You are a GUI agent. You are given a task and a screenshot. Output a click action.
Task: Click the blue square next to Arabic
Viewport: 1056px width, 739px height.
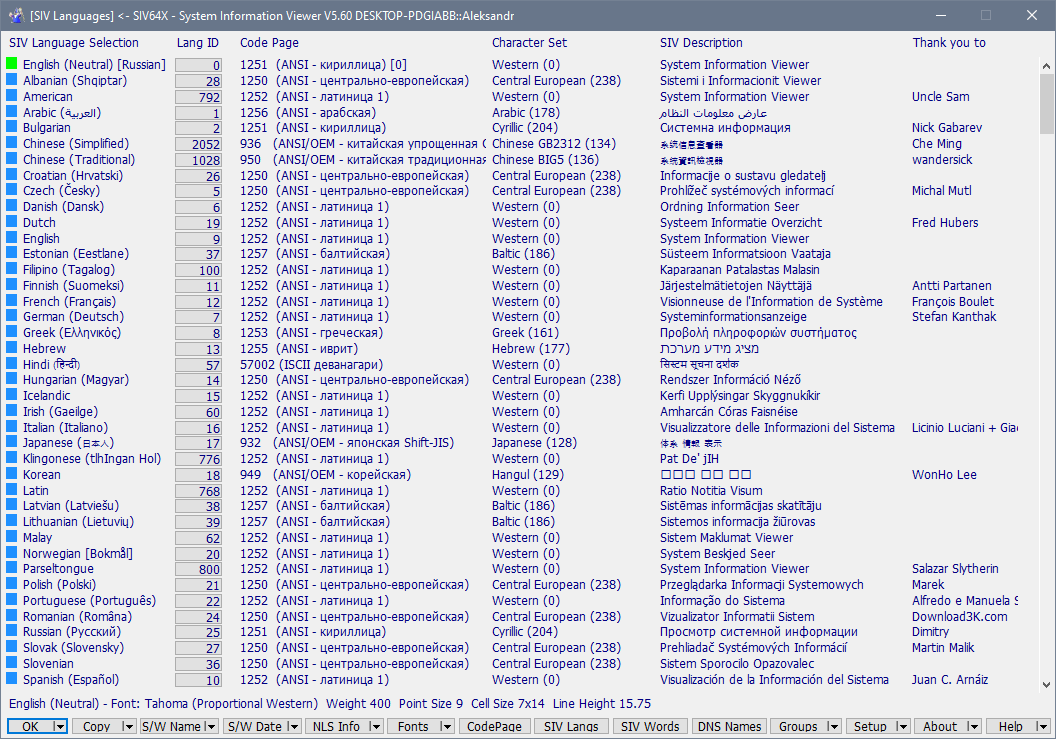point(11,111)
